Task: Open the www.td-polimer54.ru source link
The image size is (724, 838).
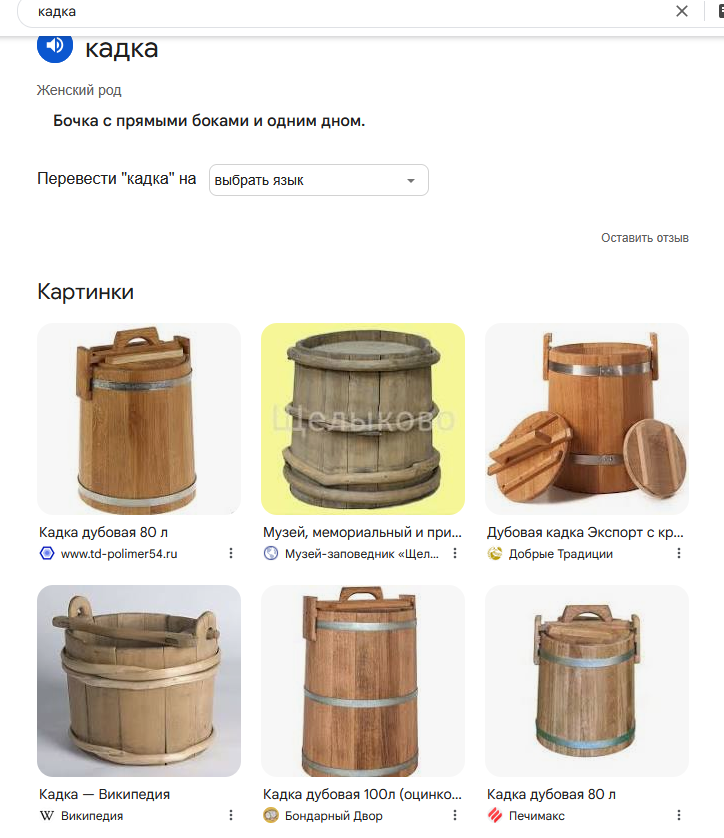Action: click(119, 554)
